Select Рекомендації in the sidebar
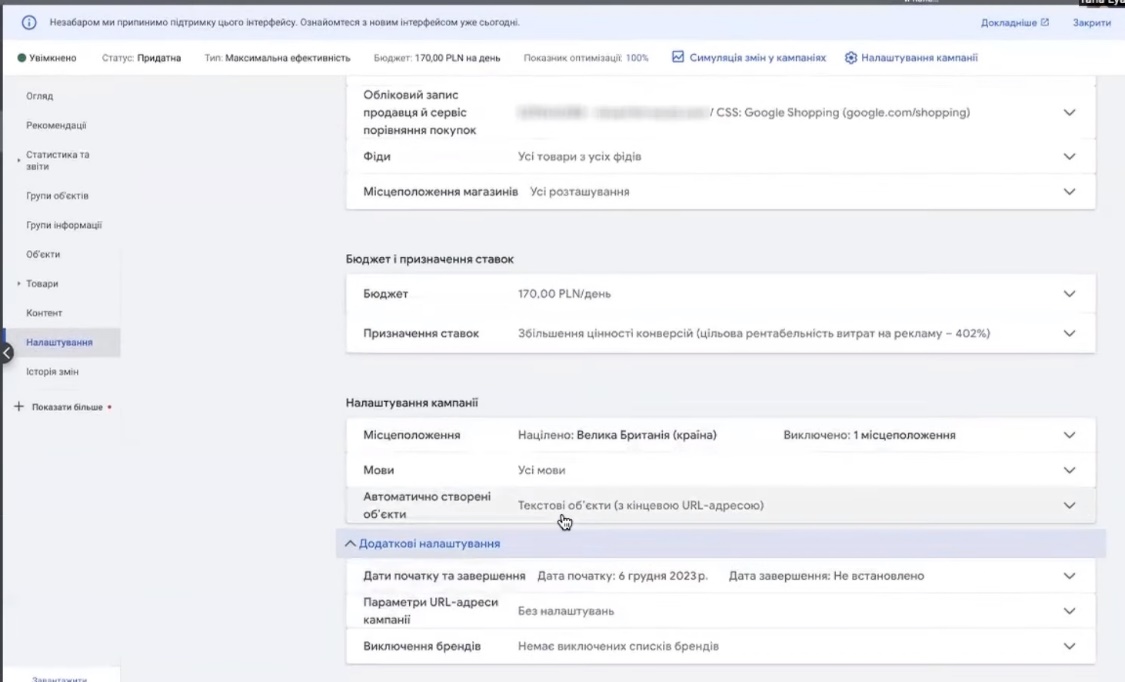 (56, 125)
